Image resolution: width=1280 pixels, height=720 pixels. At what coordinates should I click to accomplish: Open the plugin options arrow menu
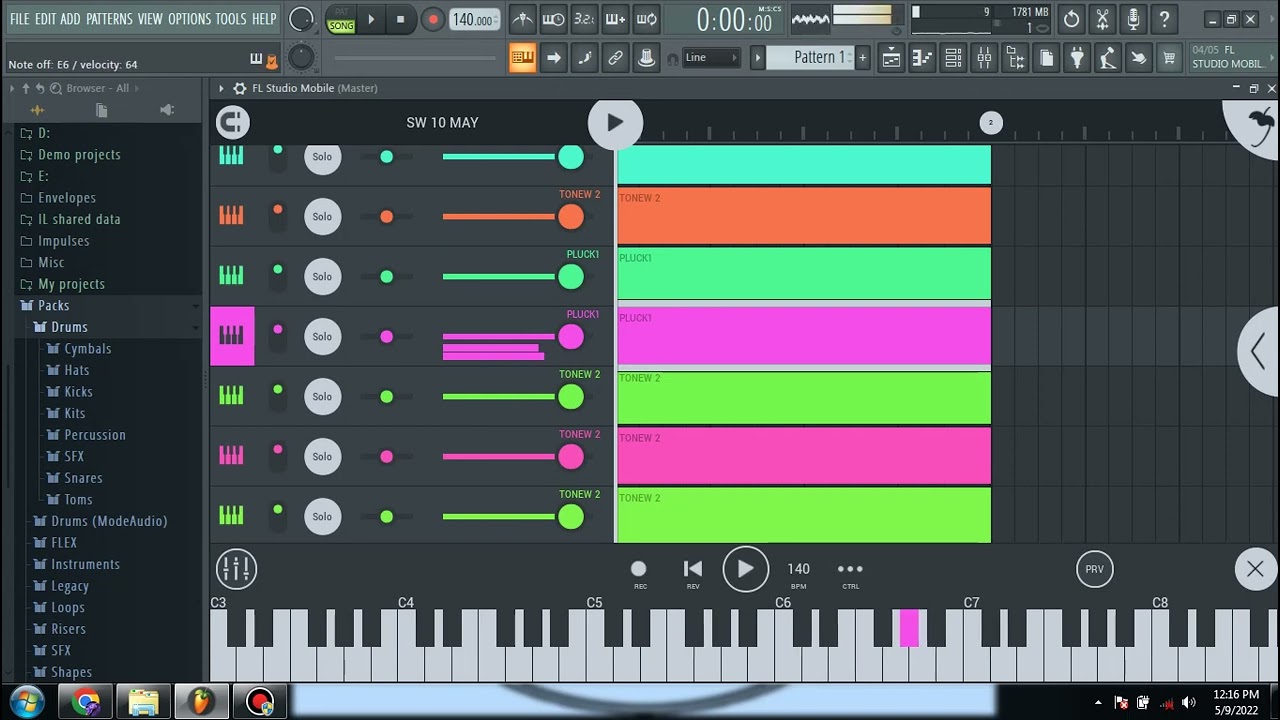[x=222, y=88]
